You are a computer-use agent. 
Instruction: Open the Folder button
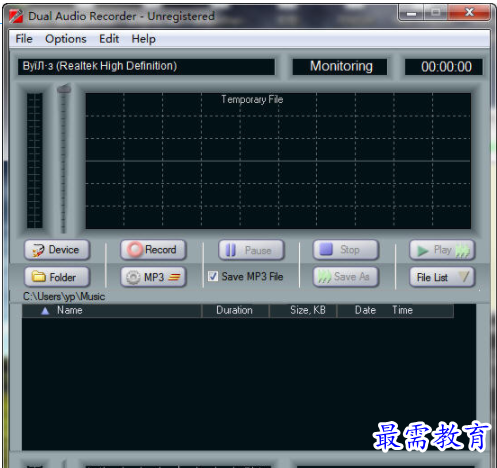pos(57,277)
